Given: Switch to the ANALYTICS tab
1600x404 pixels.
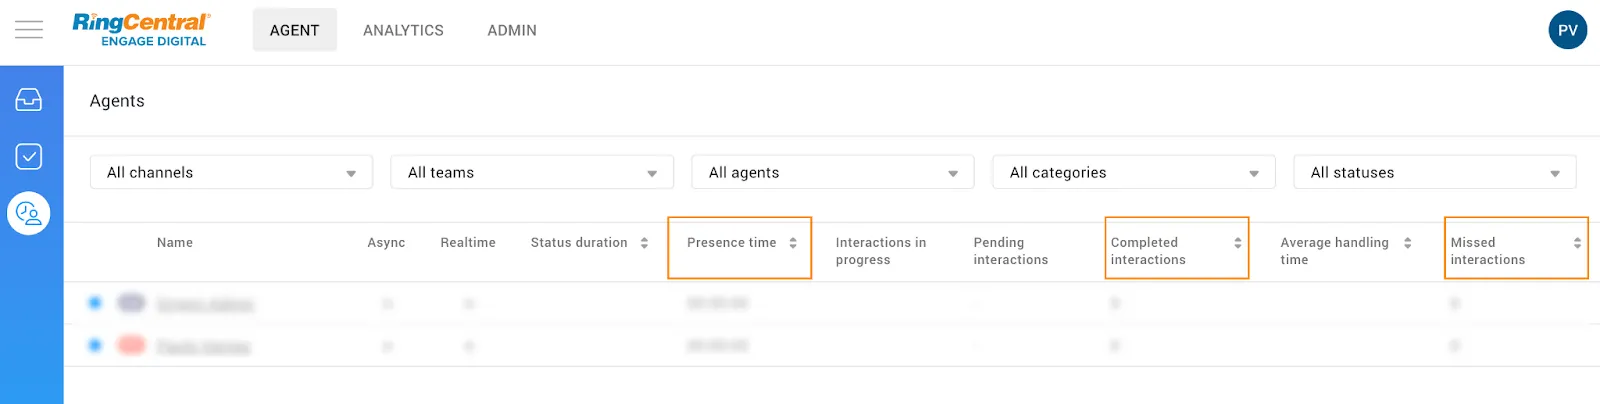Looking at the screenshot, I should click(403, 30).
